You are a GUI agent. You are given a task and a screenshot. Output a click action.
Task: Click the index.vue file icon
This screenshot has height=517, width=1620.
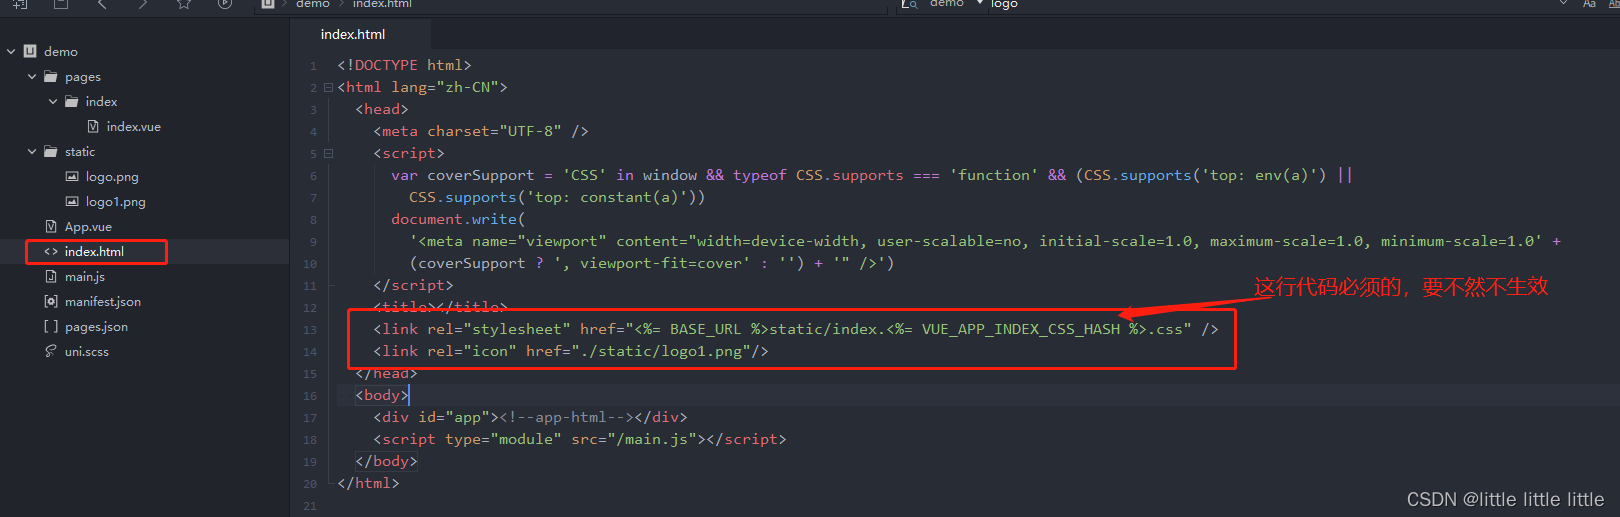(x=93, y=126)
